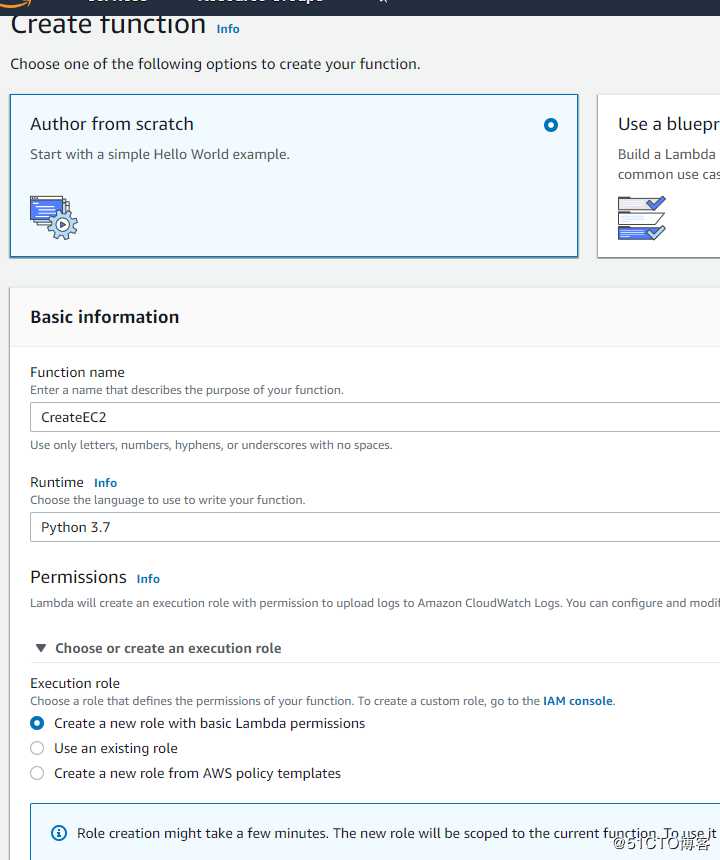Click the Execution role label
Screen dimensions: 720x860
75,683
